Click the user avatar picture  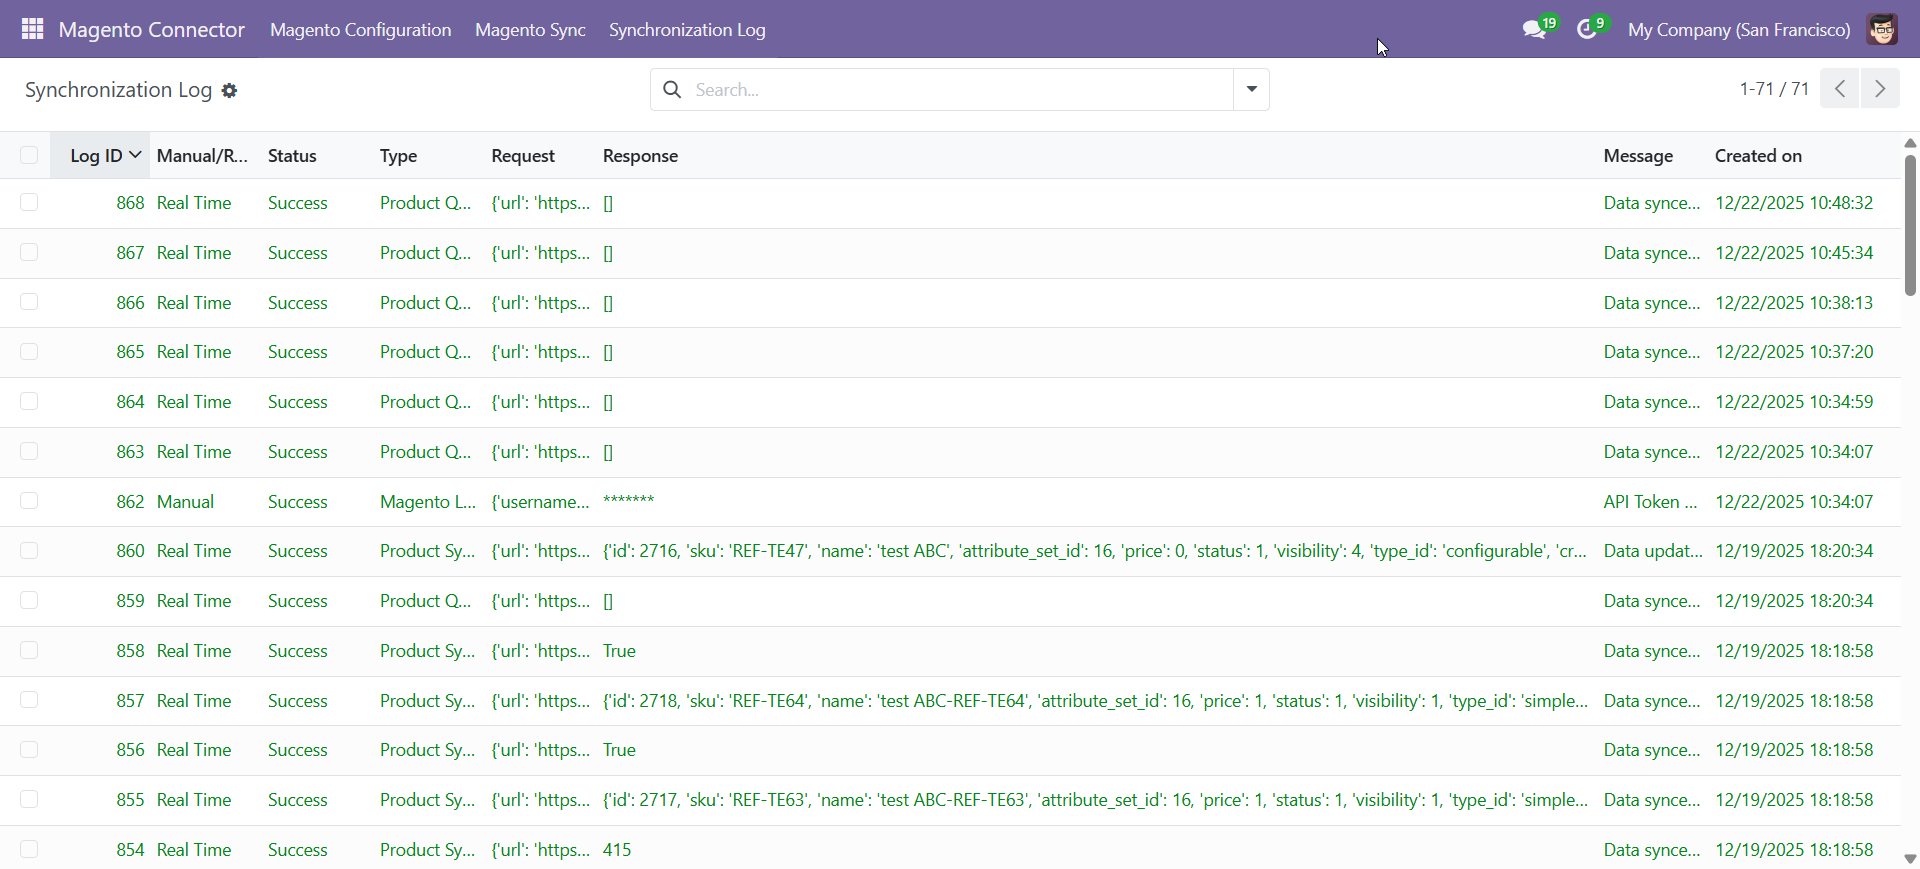coord(1882,30)
